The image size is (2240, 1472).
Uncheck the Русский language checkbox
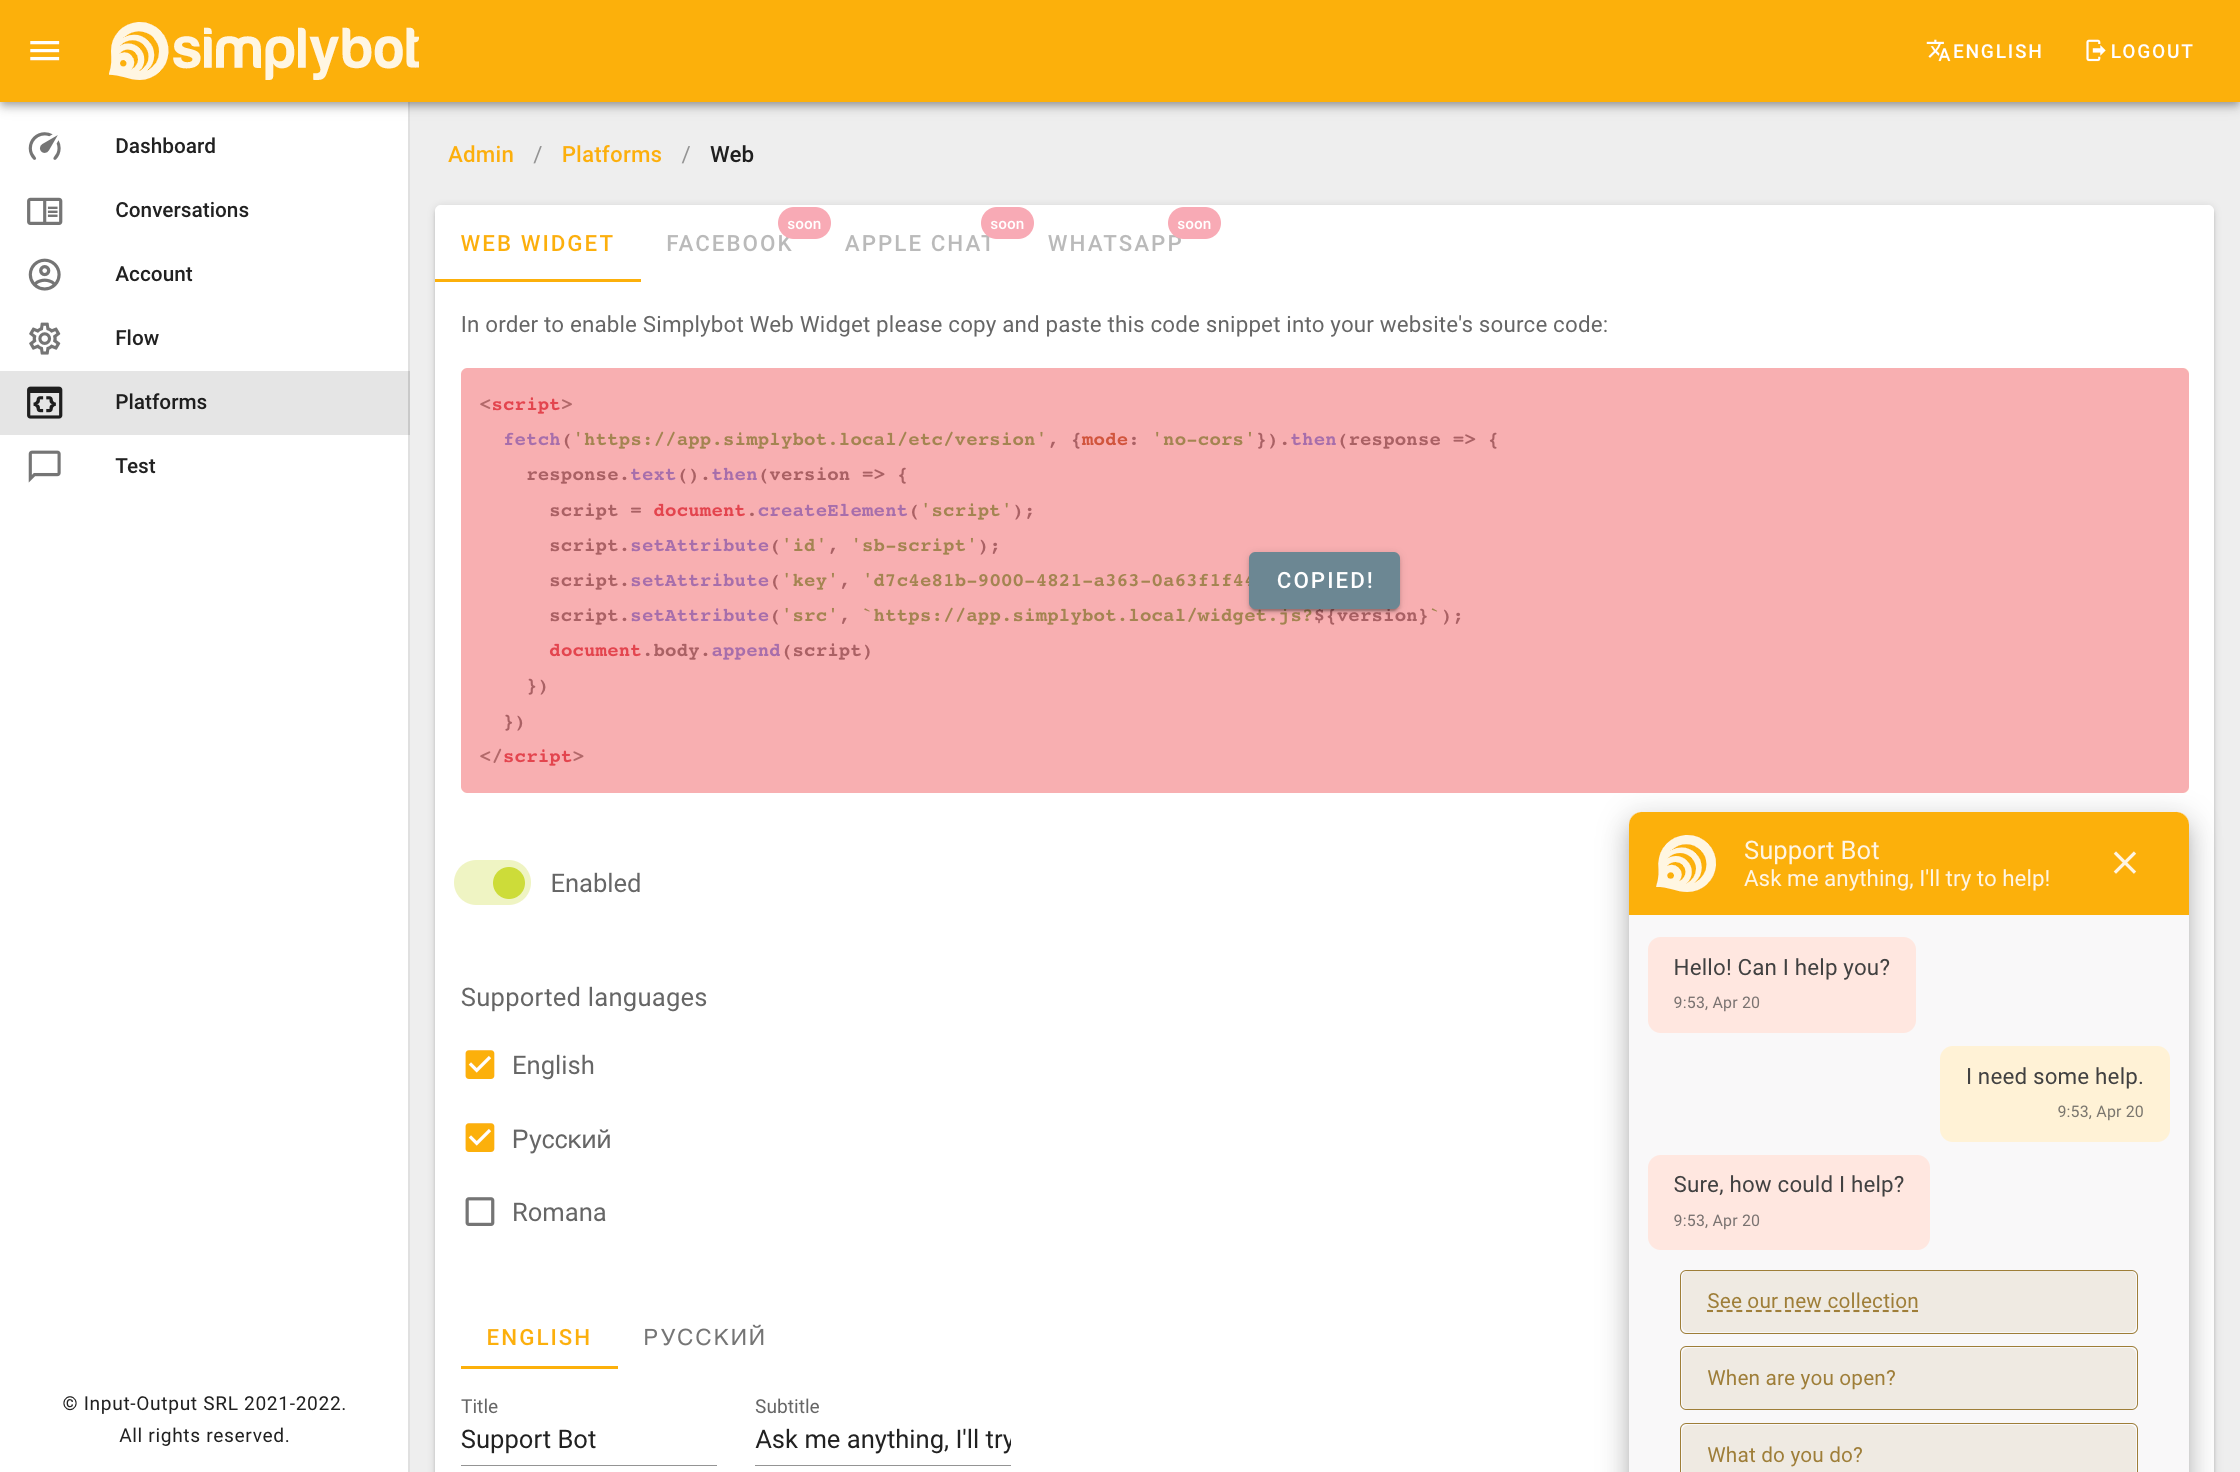tap(480, 1138)
